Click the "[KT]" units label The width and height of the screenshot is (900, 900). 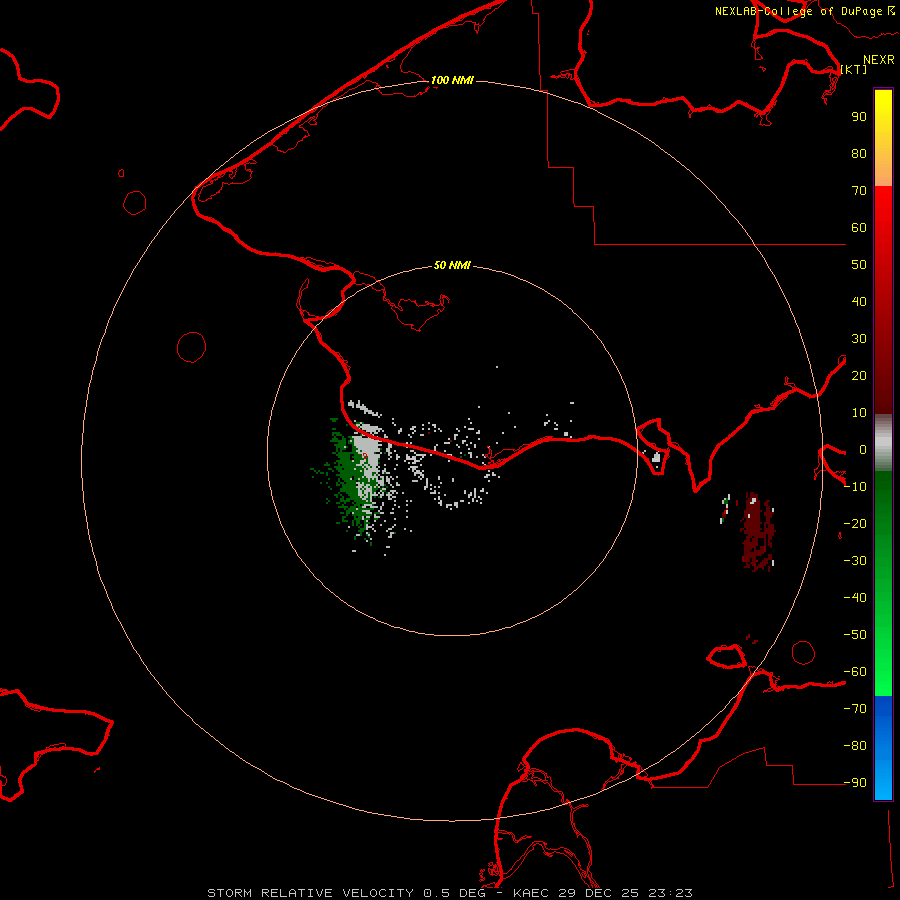(854, 69)
